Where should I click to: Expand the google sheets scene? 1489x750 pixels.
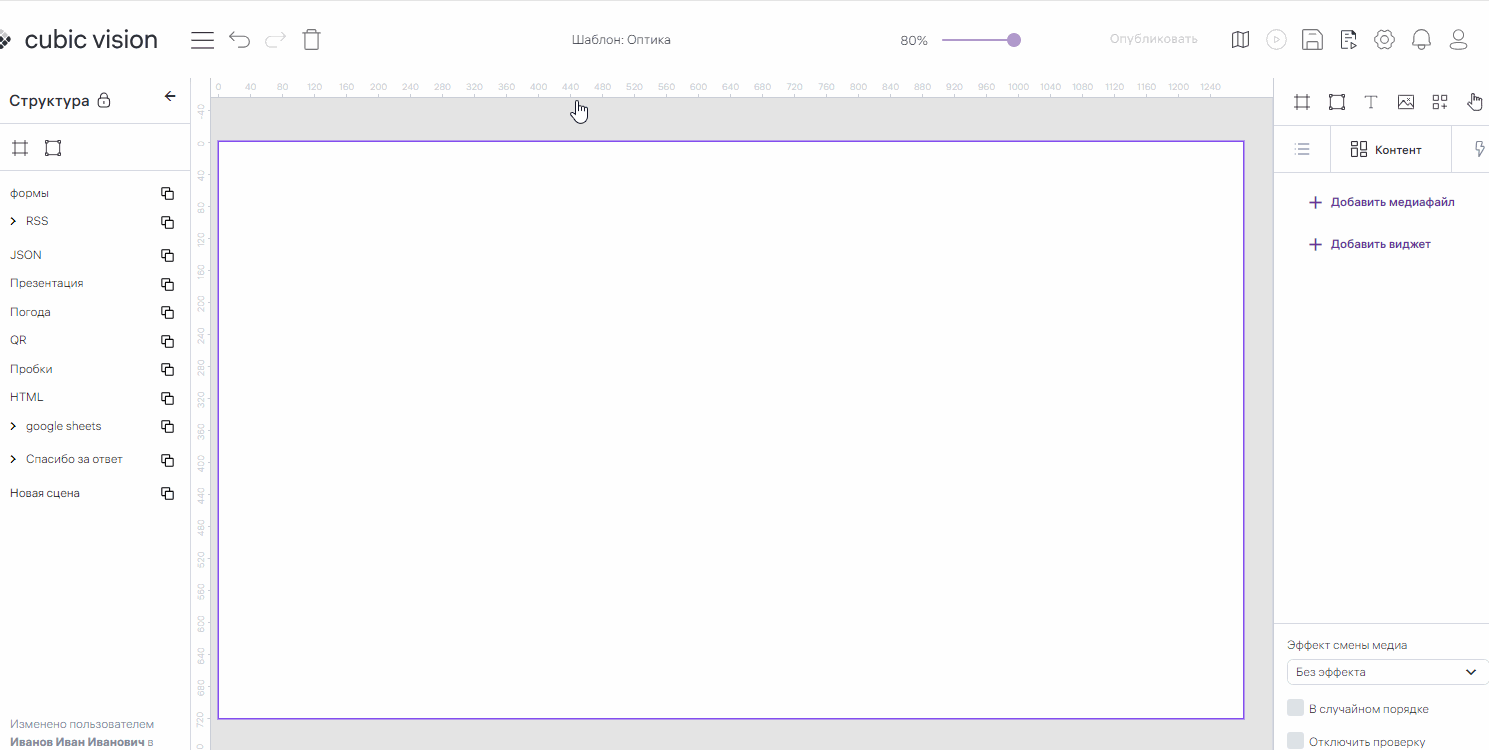click(13, 427)
